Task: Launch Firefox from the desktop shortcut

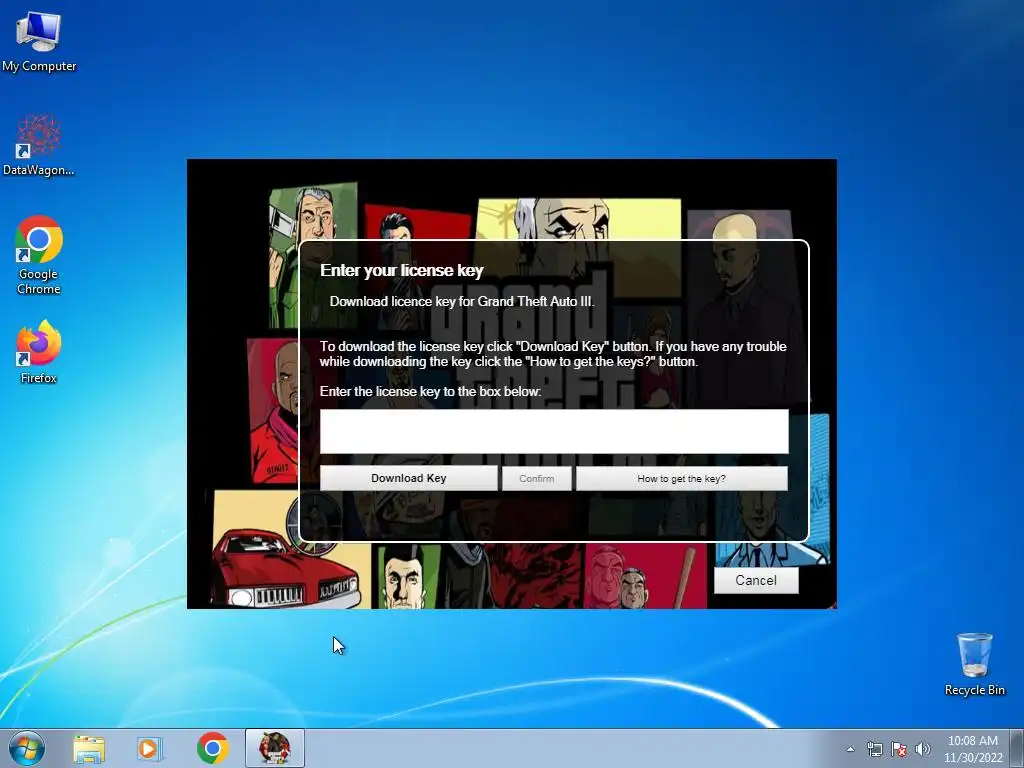Action: (39, 352)
